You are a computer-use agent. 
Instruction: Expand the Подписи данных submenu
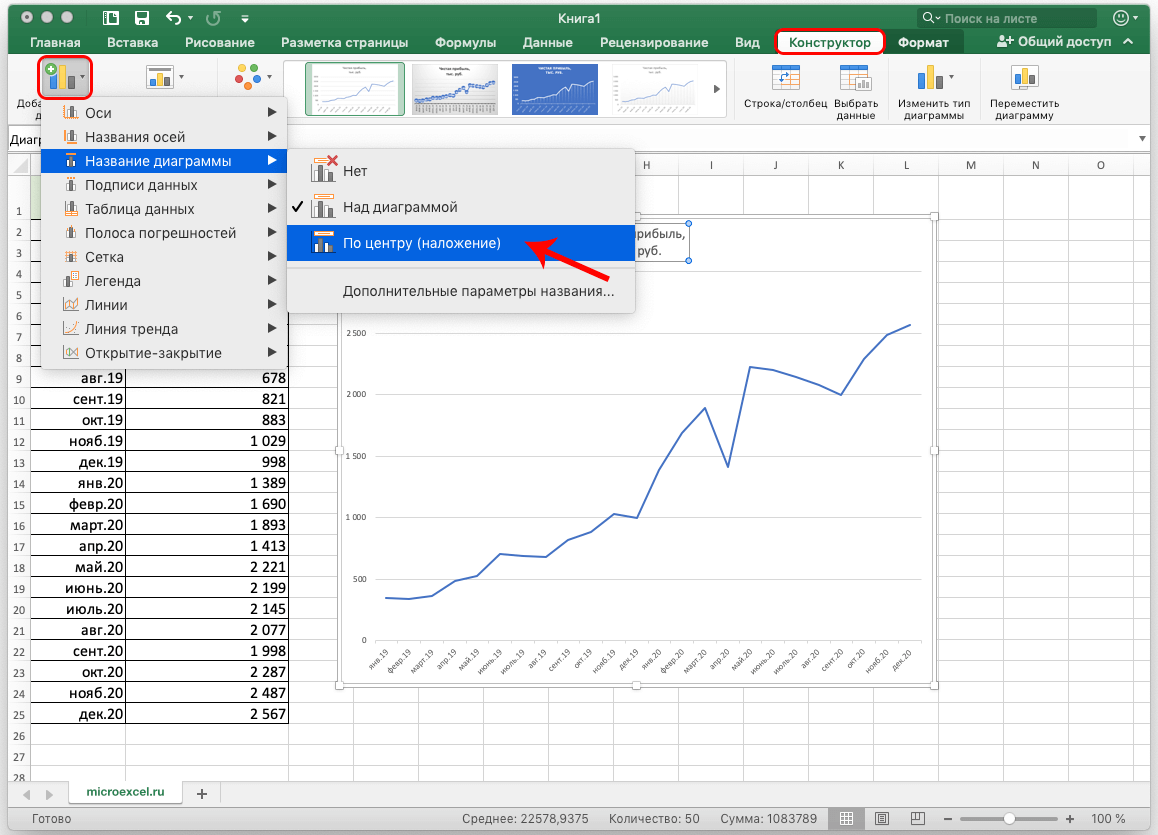pos(164,185)
